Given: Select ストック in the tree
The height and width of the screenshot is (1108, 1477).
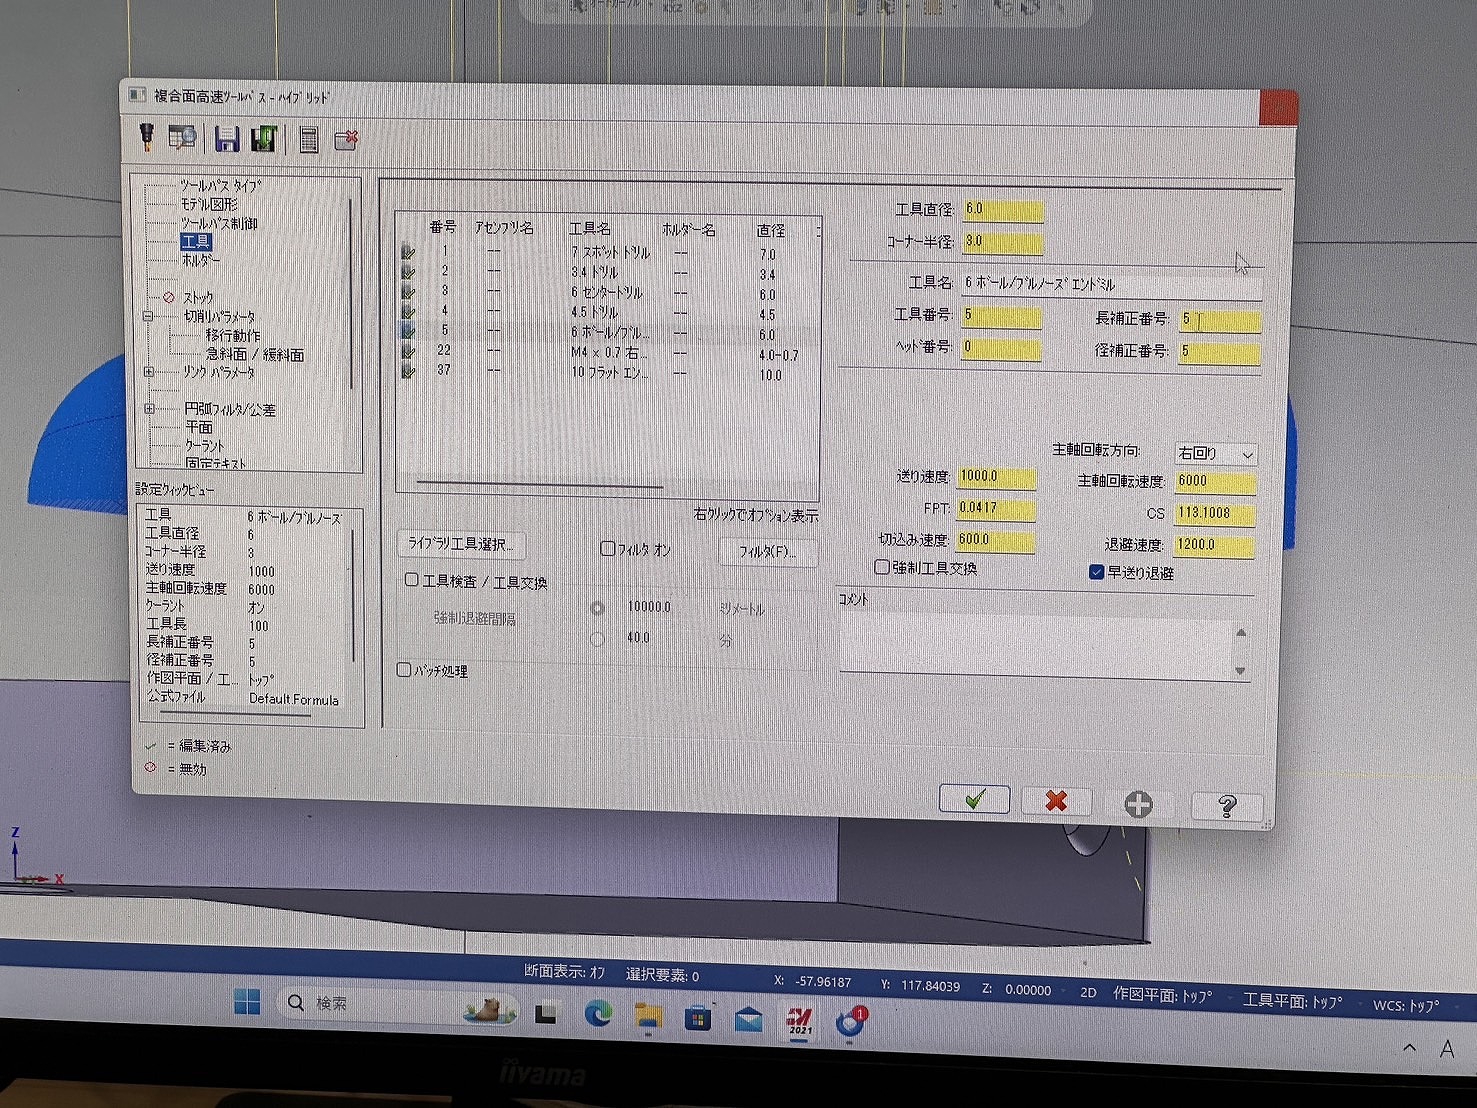Looking at the screenshot, I should tap(198, 297).
